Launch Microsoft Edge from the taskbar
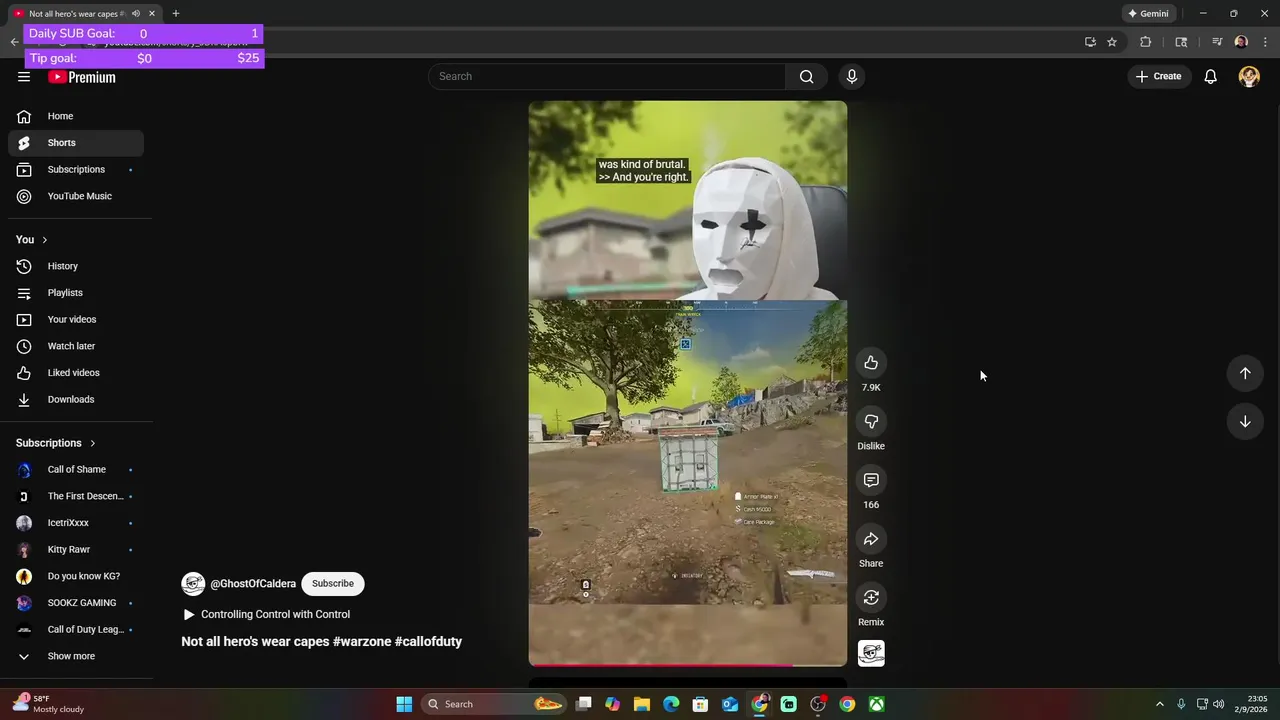The height and width of the screenshot is (720, 1280). 671,704
